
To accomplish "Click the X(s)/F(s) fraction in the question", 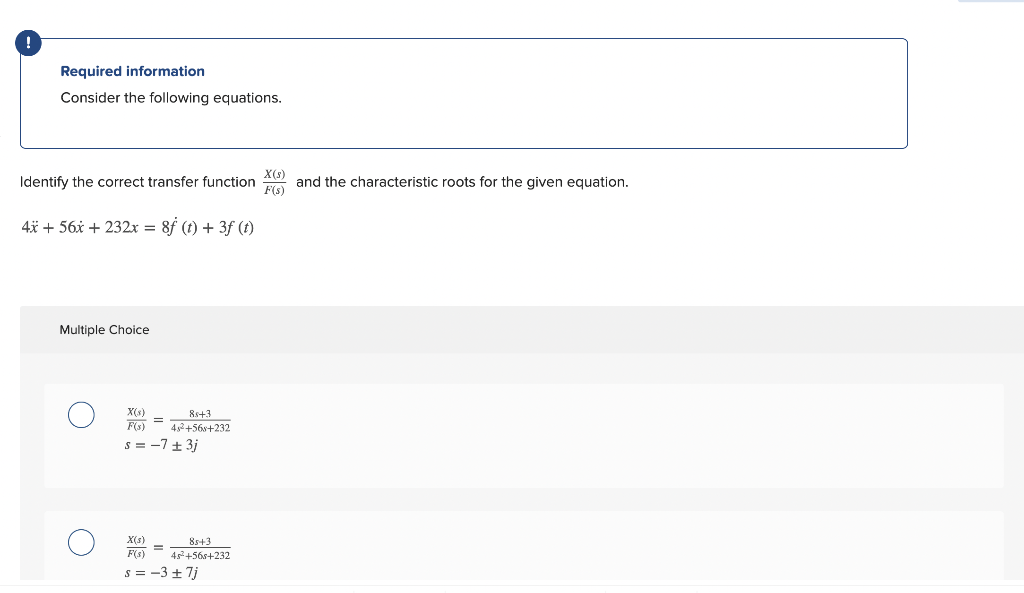I will 275,182.
